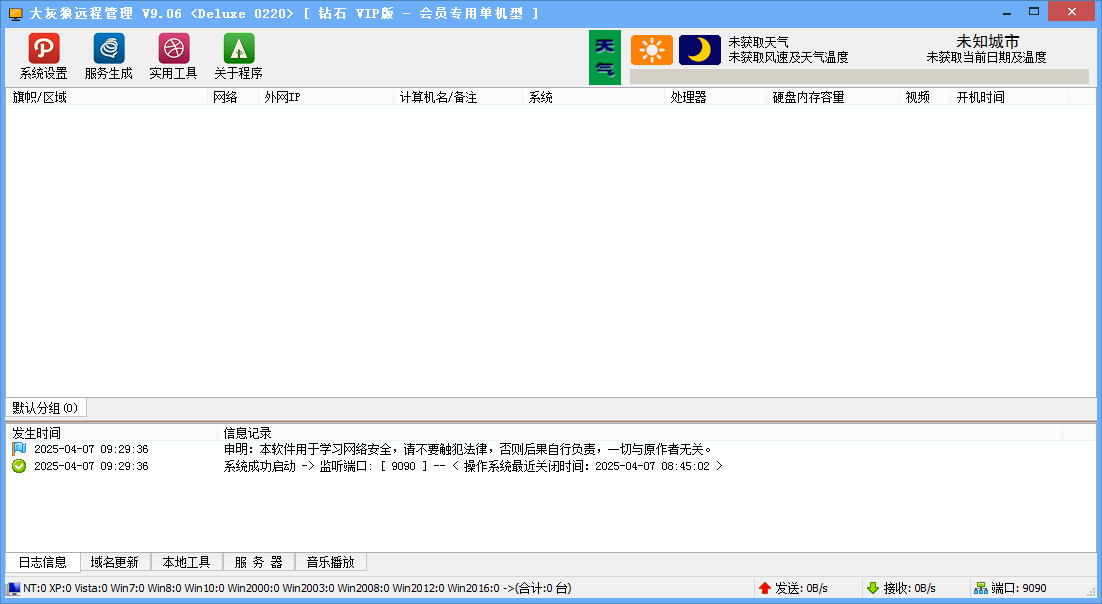Select the 默认分组(0) group tab
This screenshot has height=604, width=1102.
45,408
